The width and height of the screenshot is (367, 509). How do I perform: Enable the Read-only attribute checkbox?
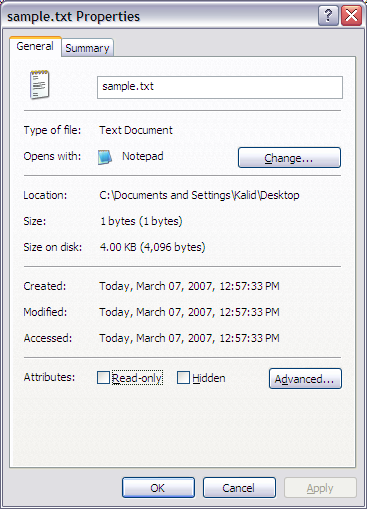(x=103, y=378)
